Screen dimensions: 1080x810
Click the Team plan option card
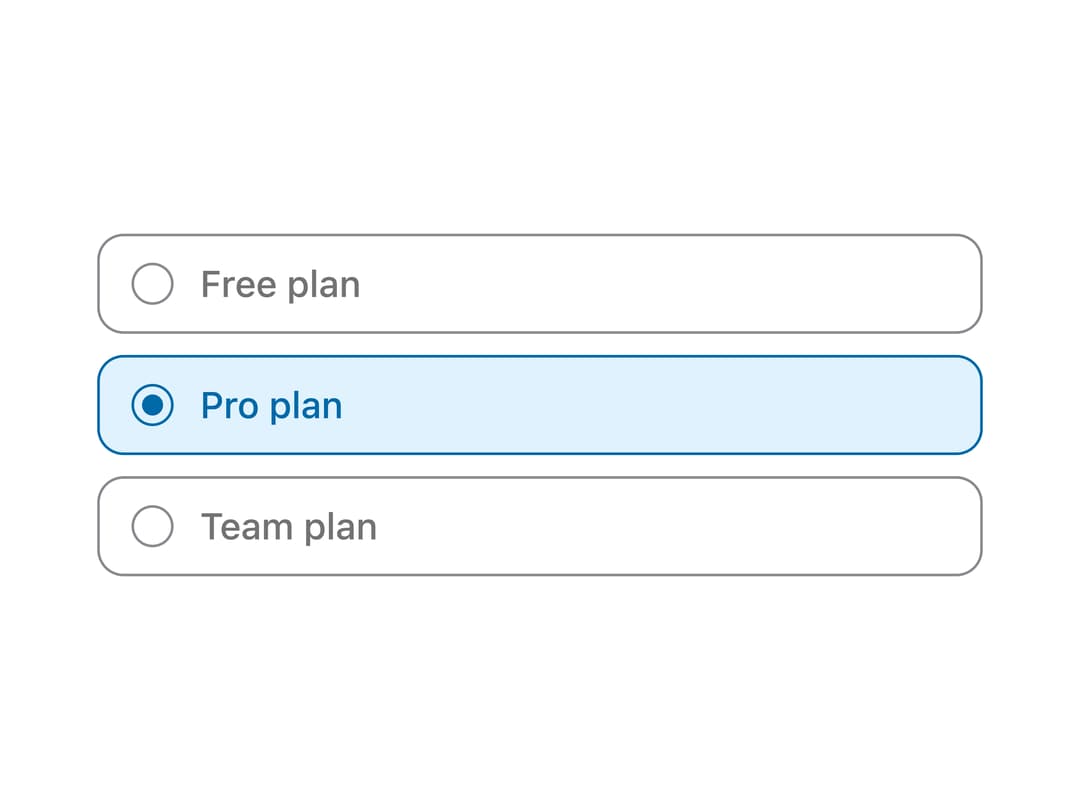tap(540, 526)
